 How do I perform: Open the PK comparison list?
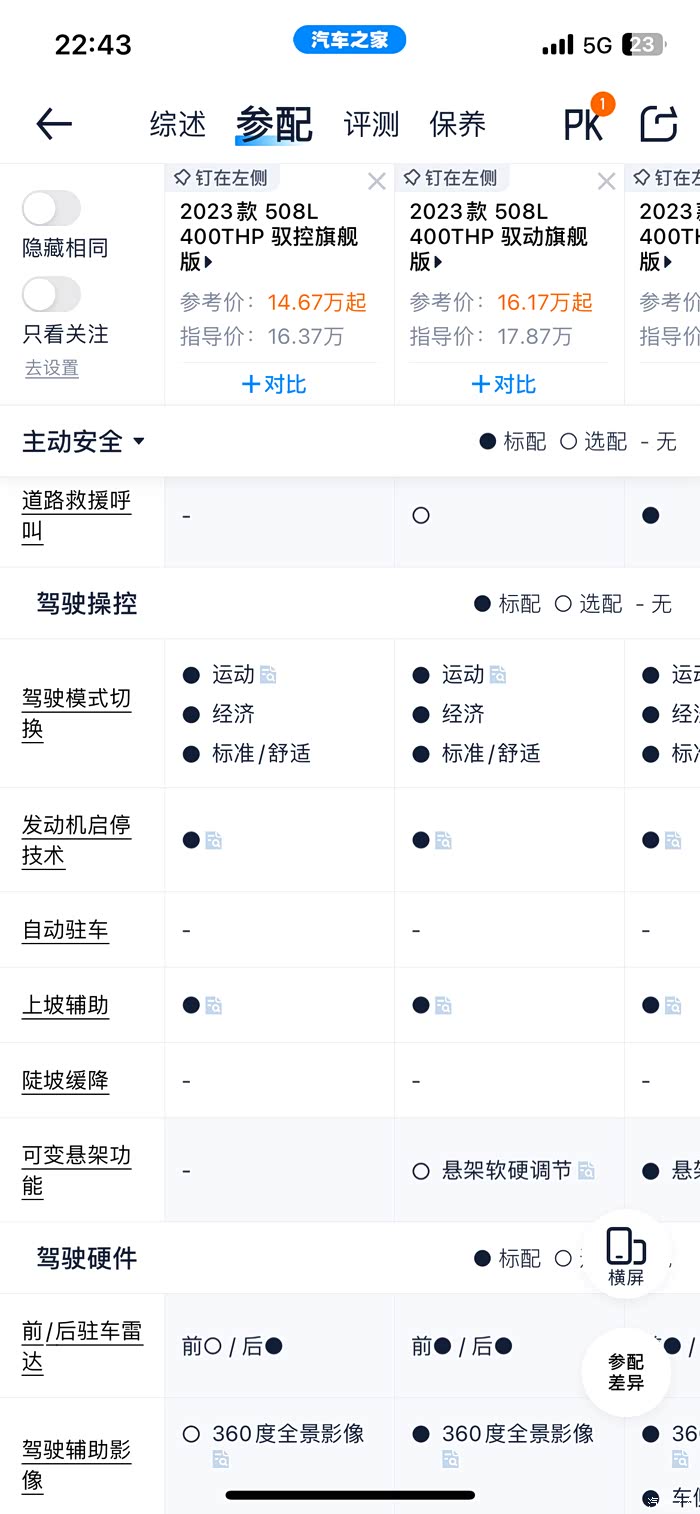tap(585, 124)
